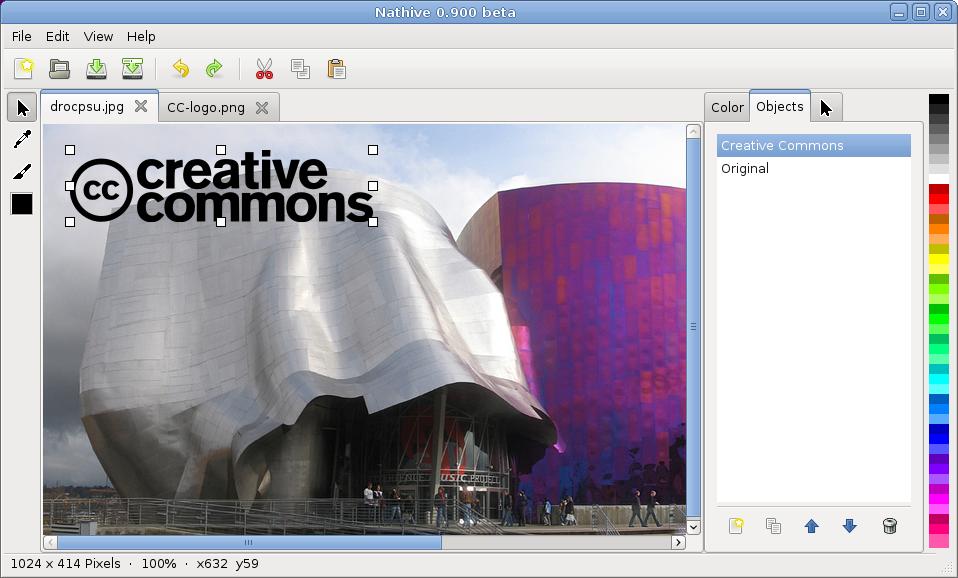The width and height of the screenshot is (958, 578).
Task: Click the scroll down arrow of canvas
Action: [693, 526]
